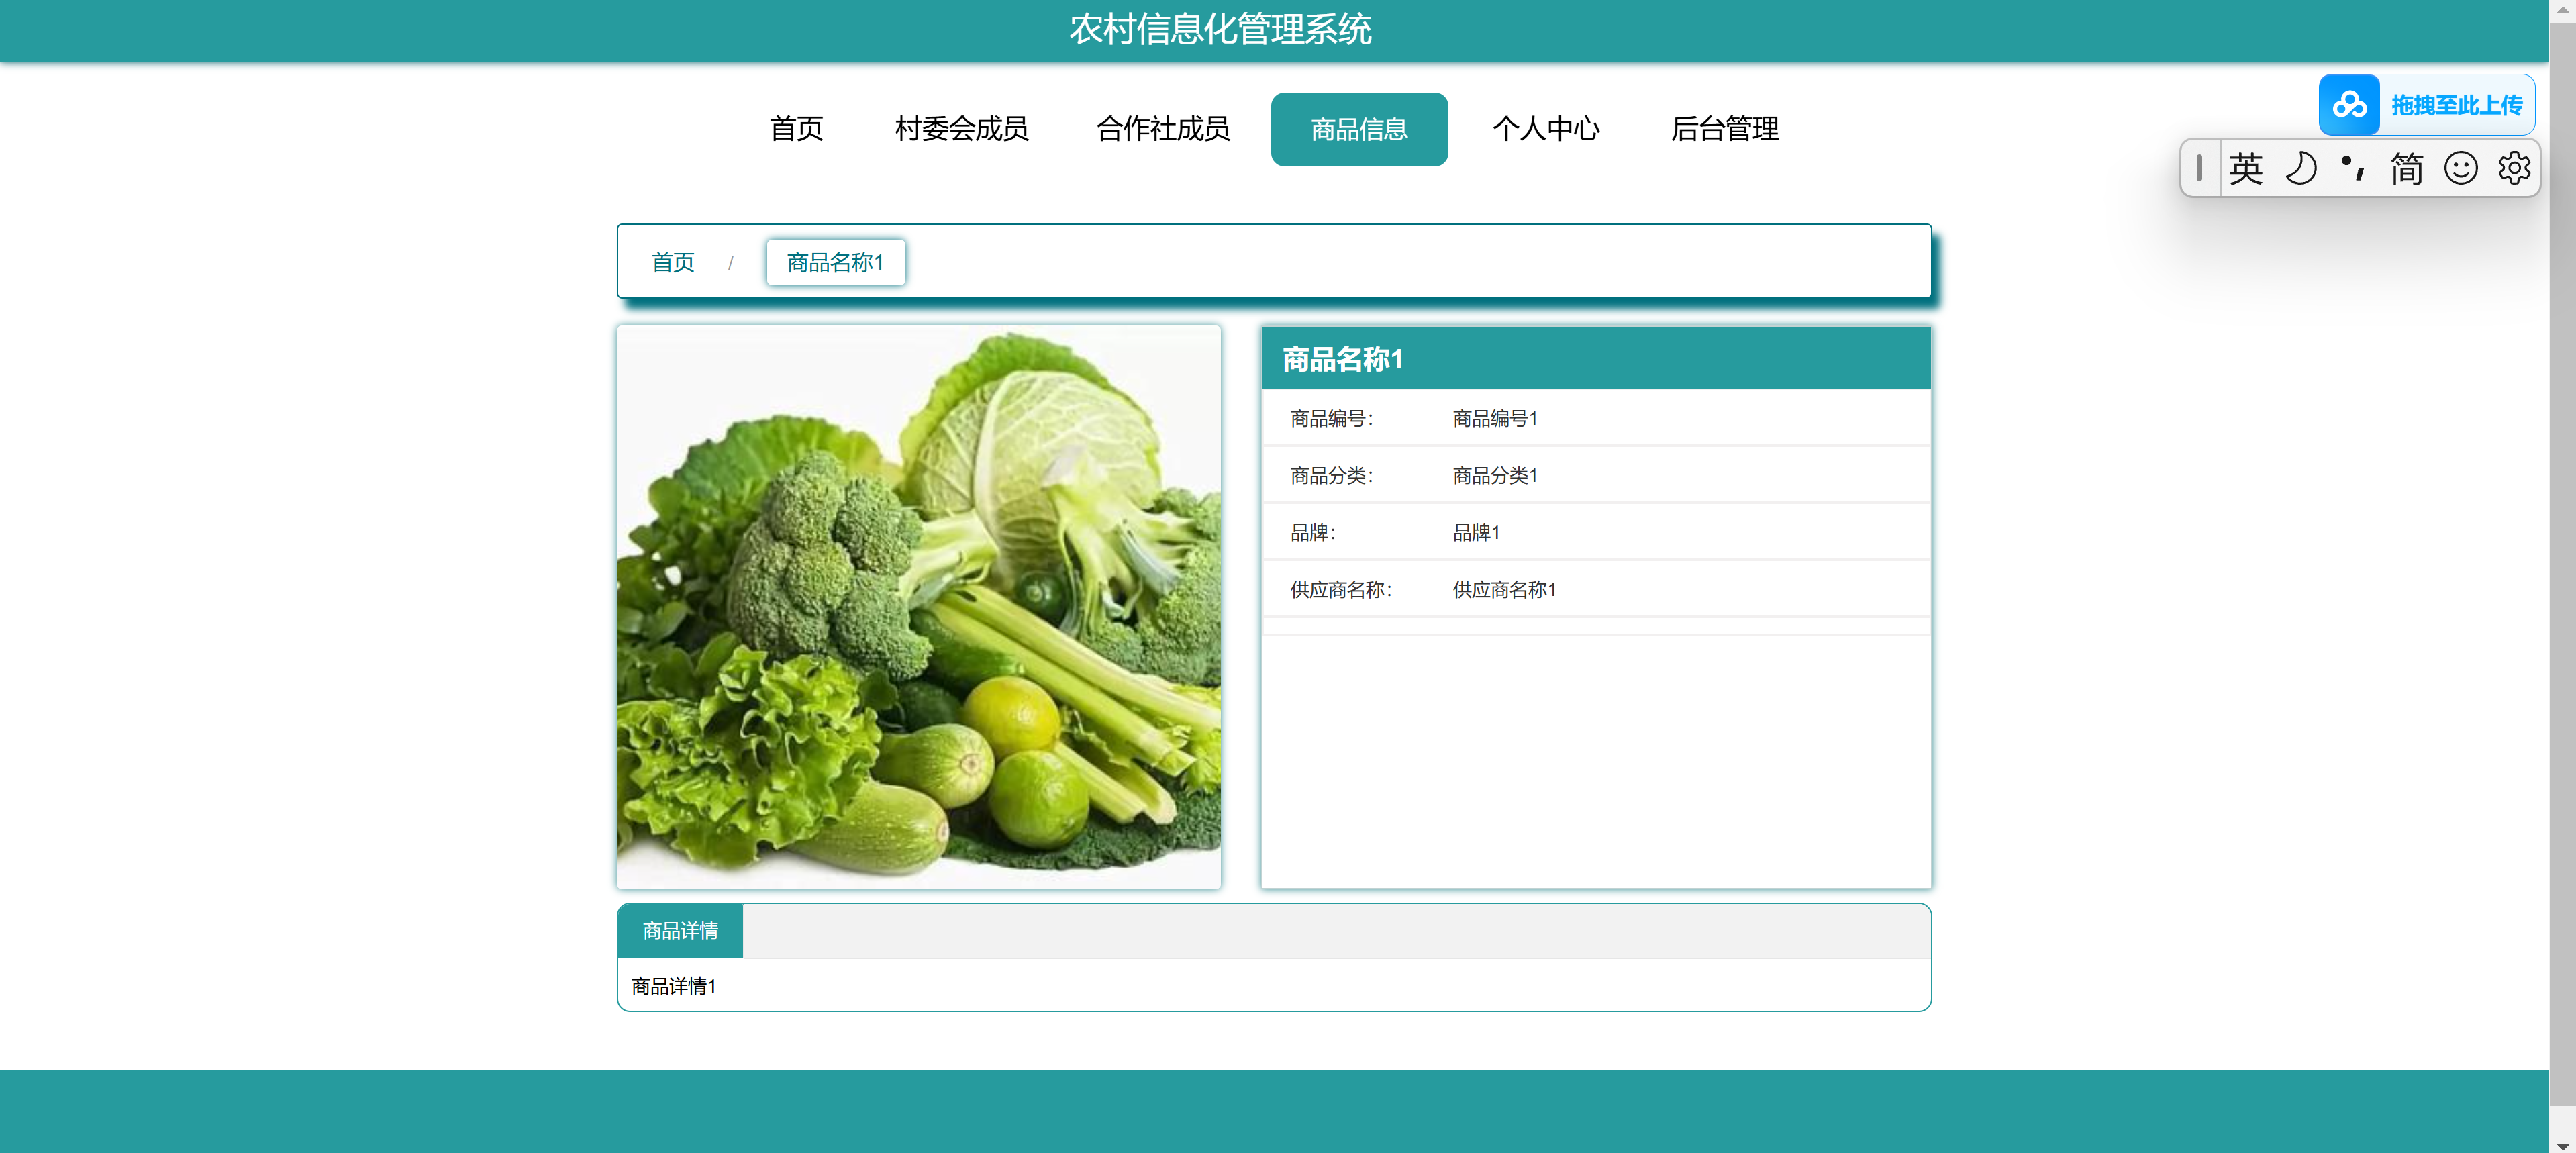
Task: Toggle the IME English/Chinese mode icon
Action: 2245,168
